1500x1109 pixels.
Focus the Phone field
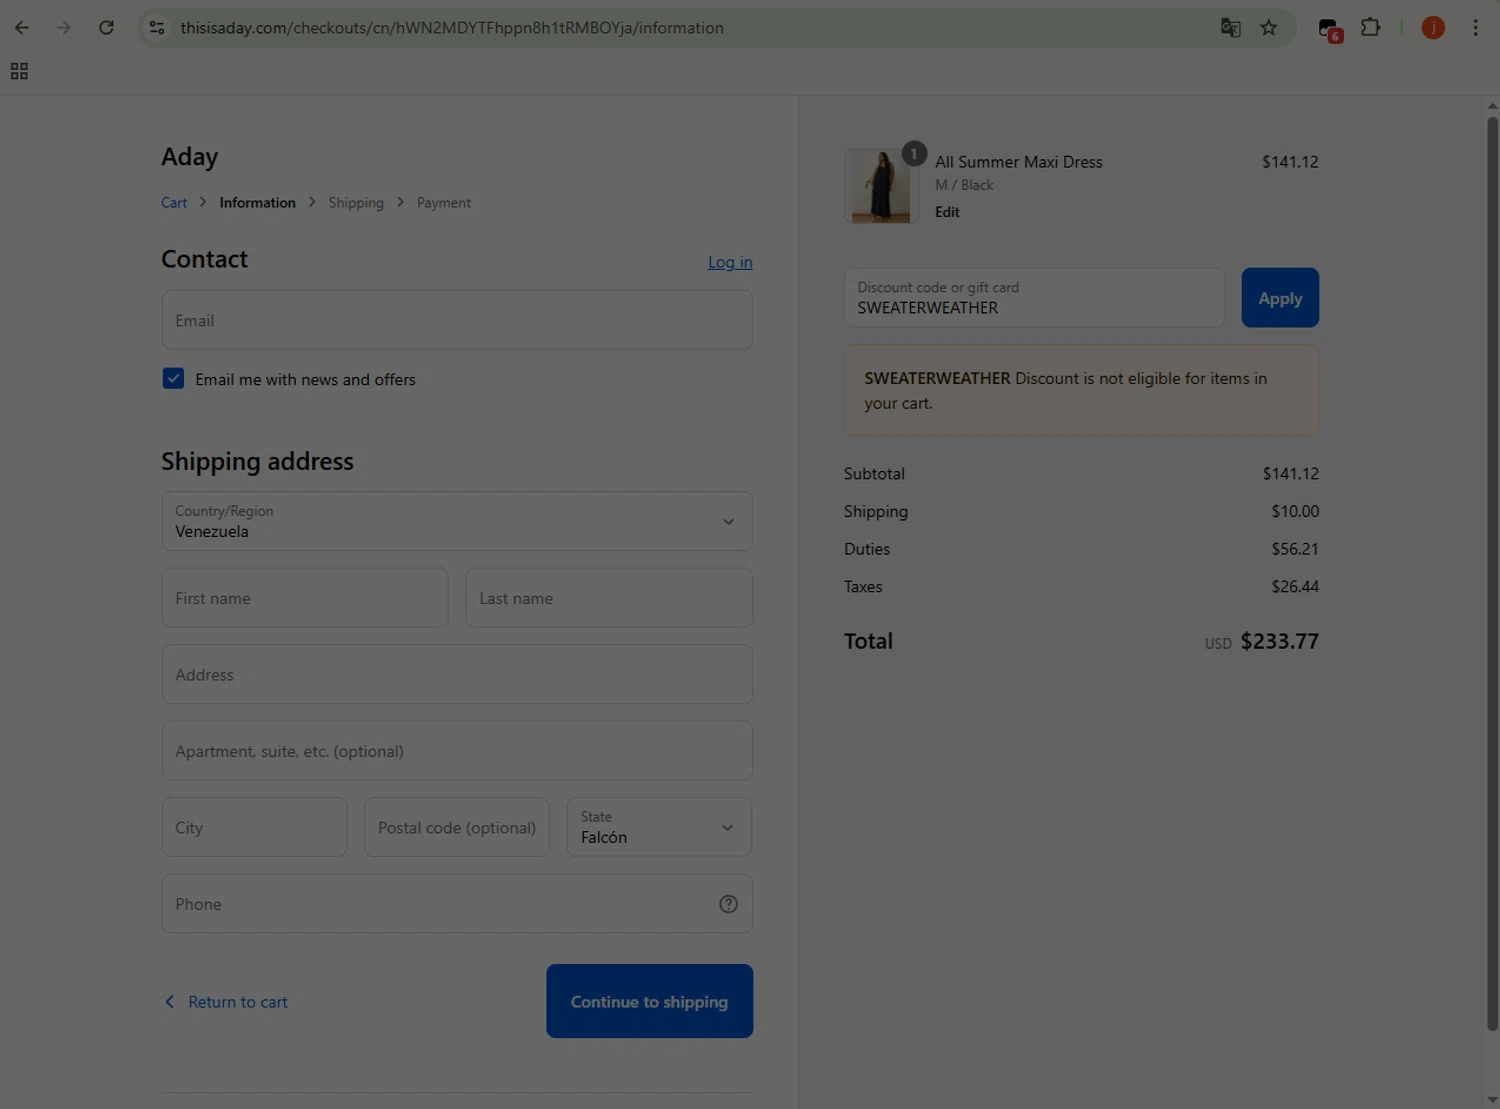[x=457, y=904]
